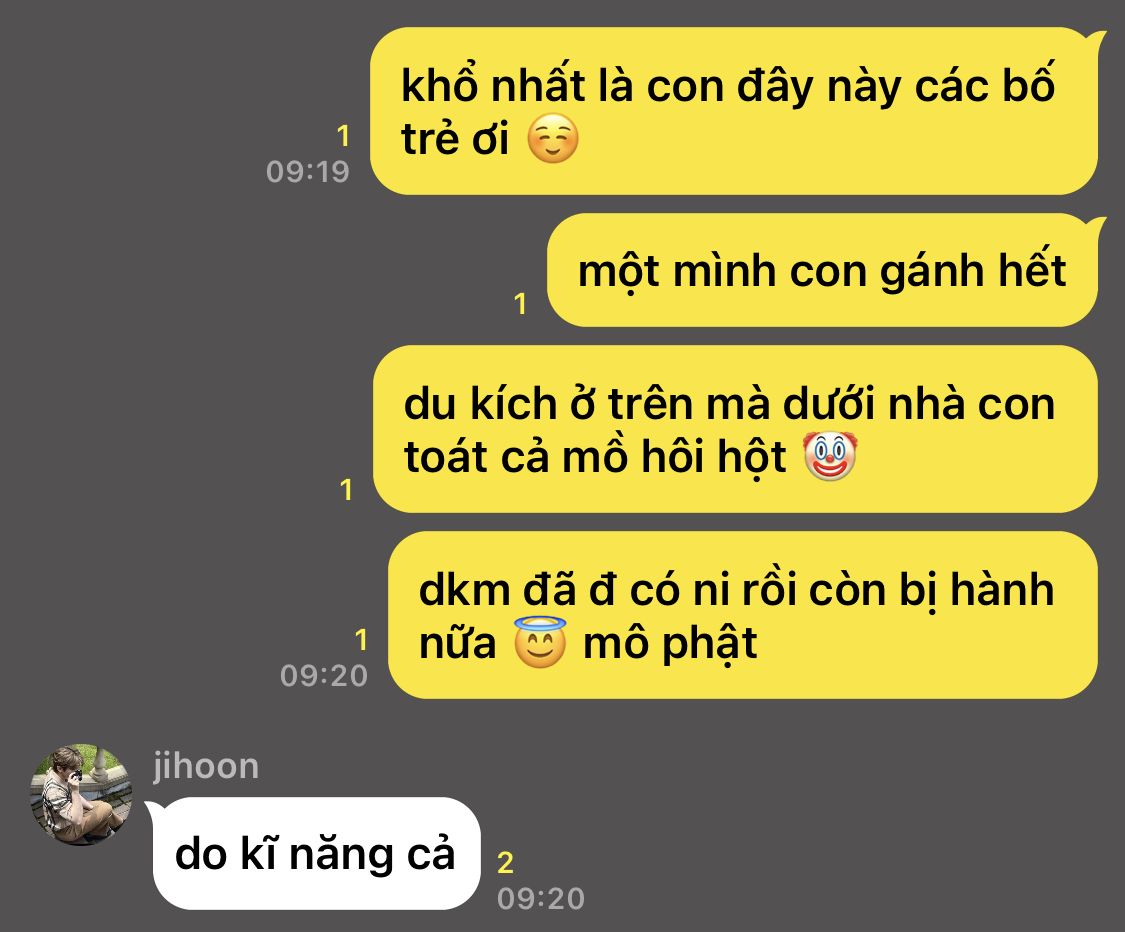Tap unread count 2 beside jihoon's message
The width and height of the screenshot is (1125, 932).
pyautogui.click(x=505, y=863)
